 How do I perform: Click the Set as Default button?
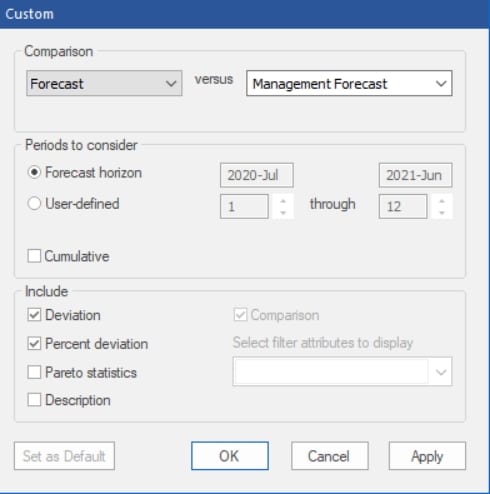[64, 456]
